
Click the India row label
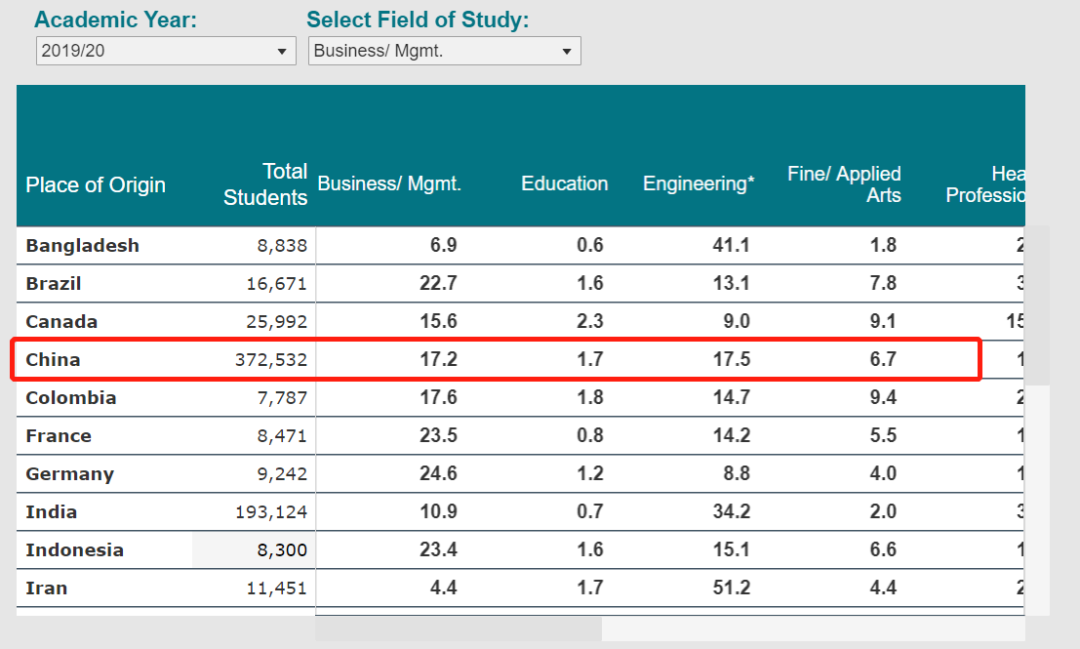tap(51, 512)
